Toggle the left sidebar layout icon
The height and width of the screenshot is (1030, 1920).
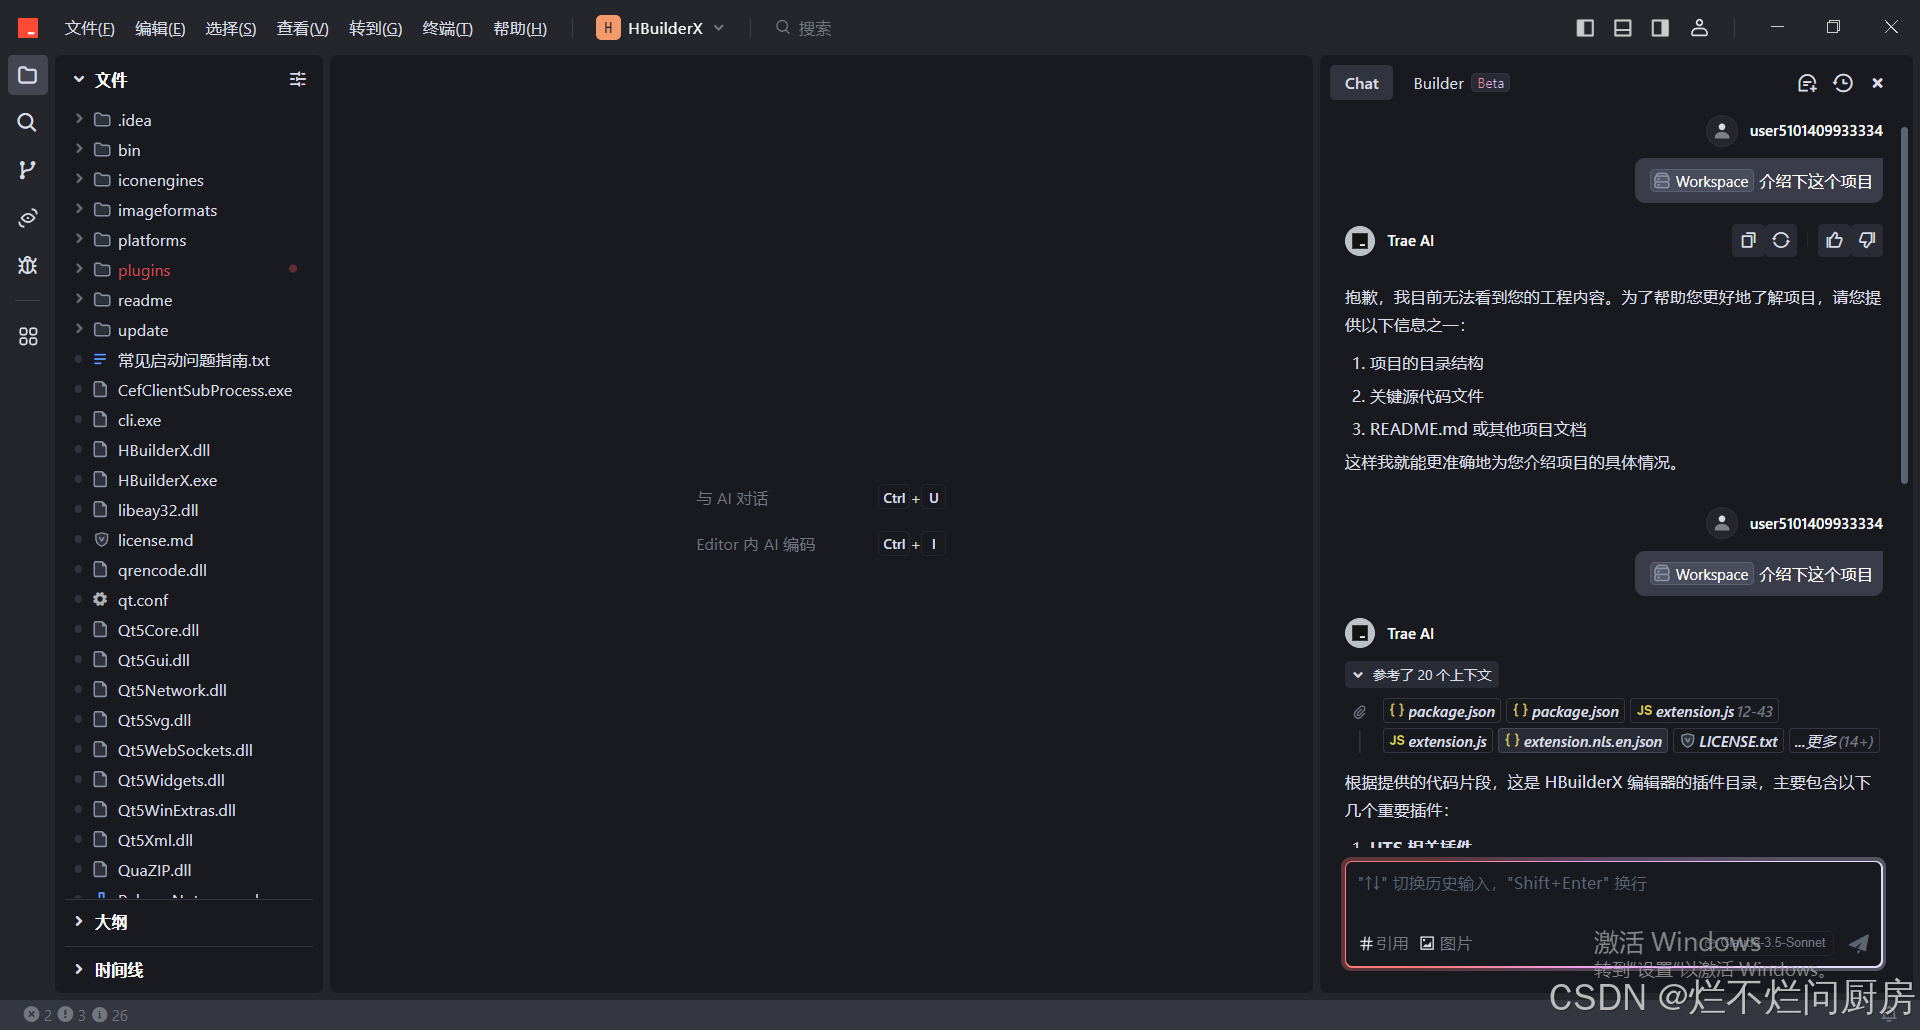(x=1585, y=28)
